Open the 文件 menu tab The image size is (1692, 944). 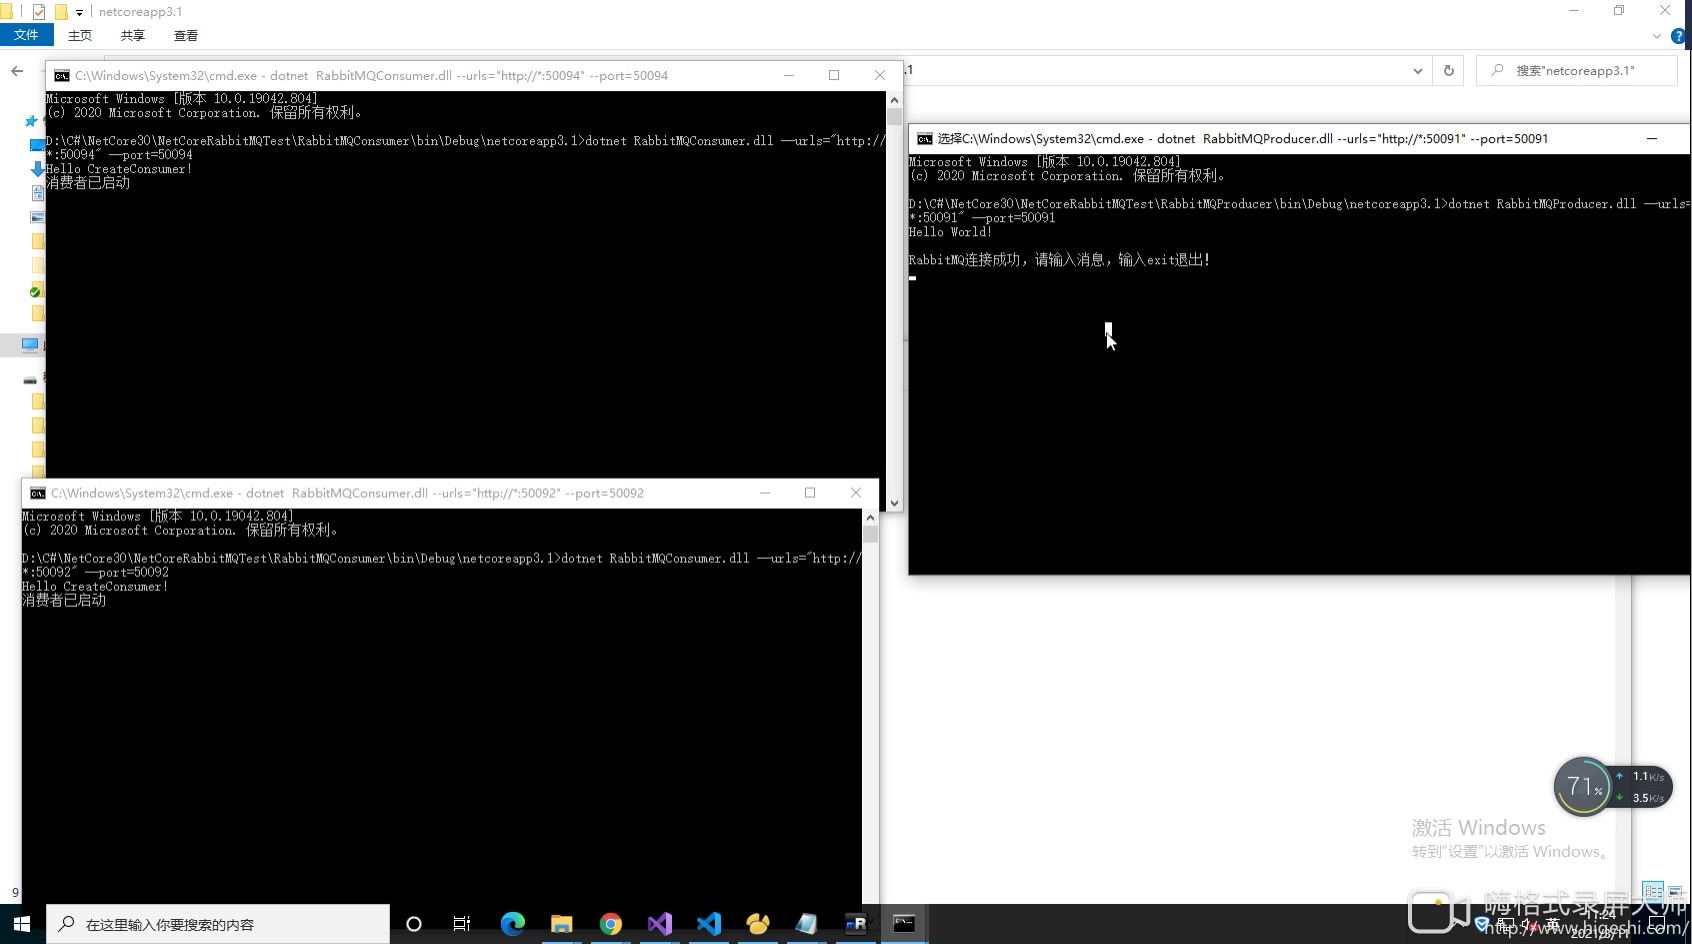[x=26, y=35]
